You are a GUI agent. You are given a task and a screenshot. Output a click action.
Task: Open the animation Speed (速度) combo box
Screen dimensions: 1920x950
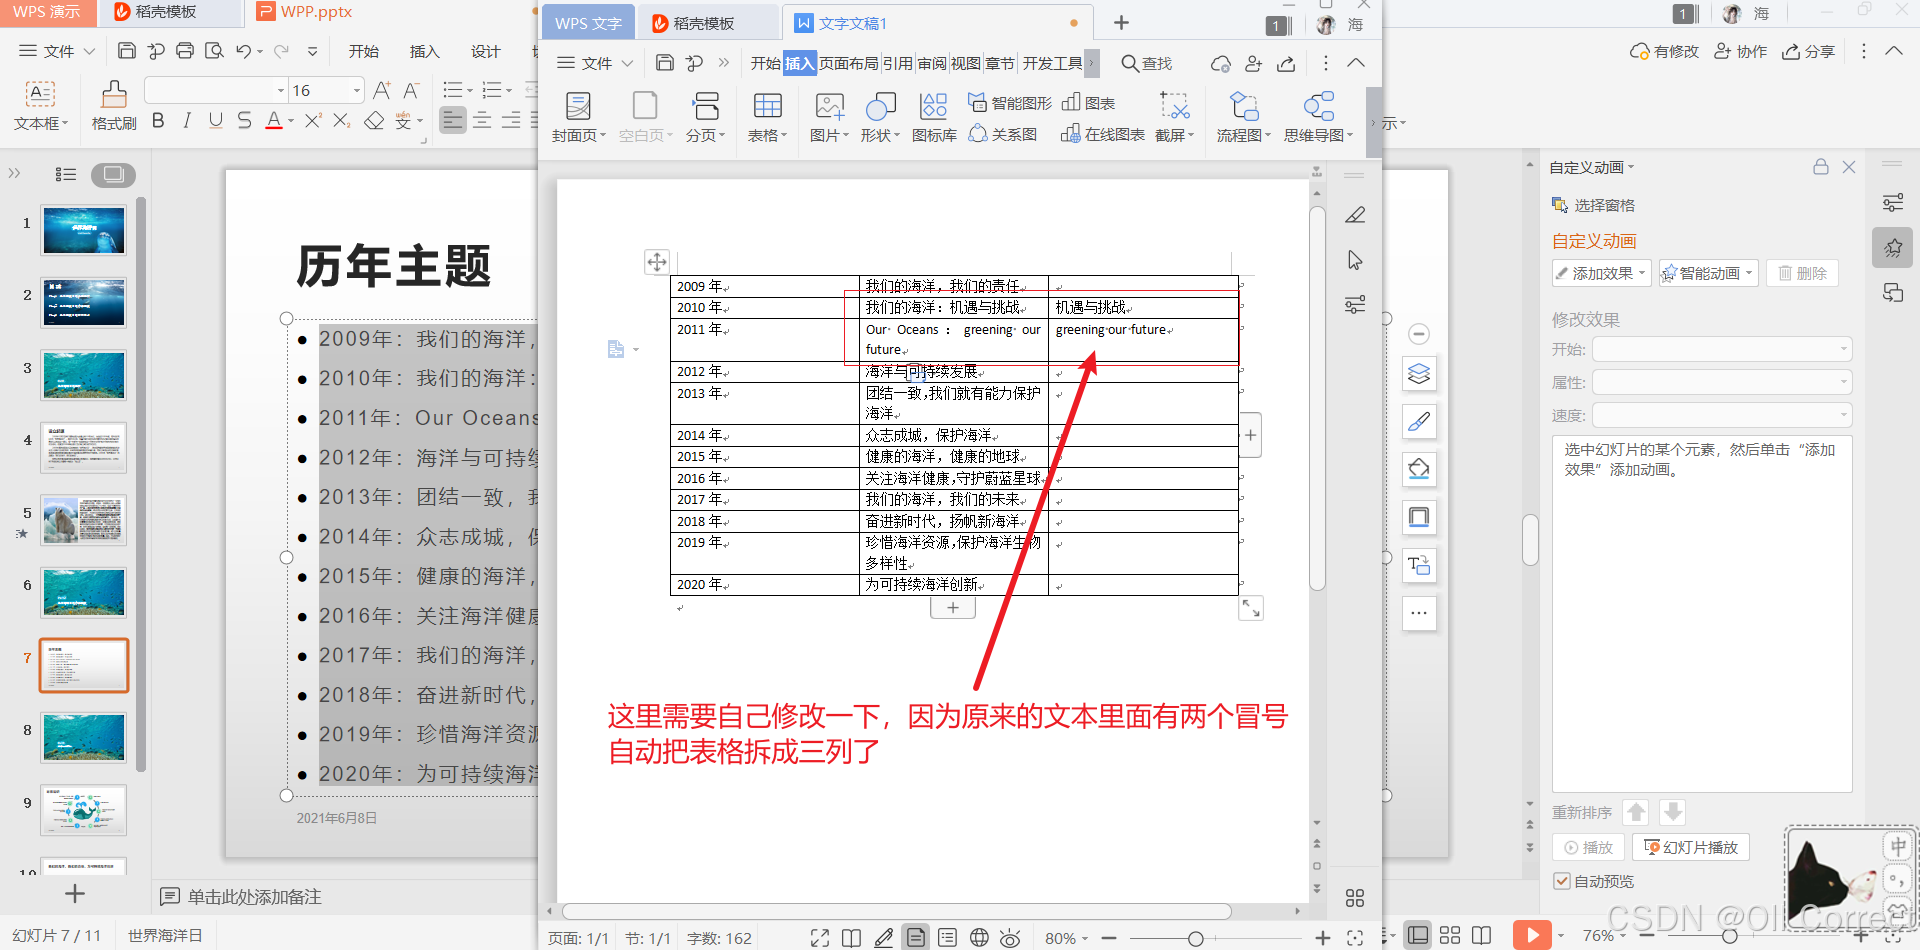[1722, 415]
